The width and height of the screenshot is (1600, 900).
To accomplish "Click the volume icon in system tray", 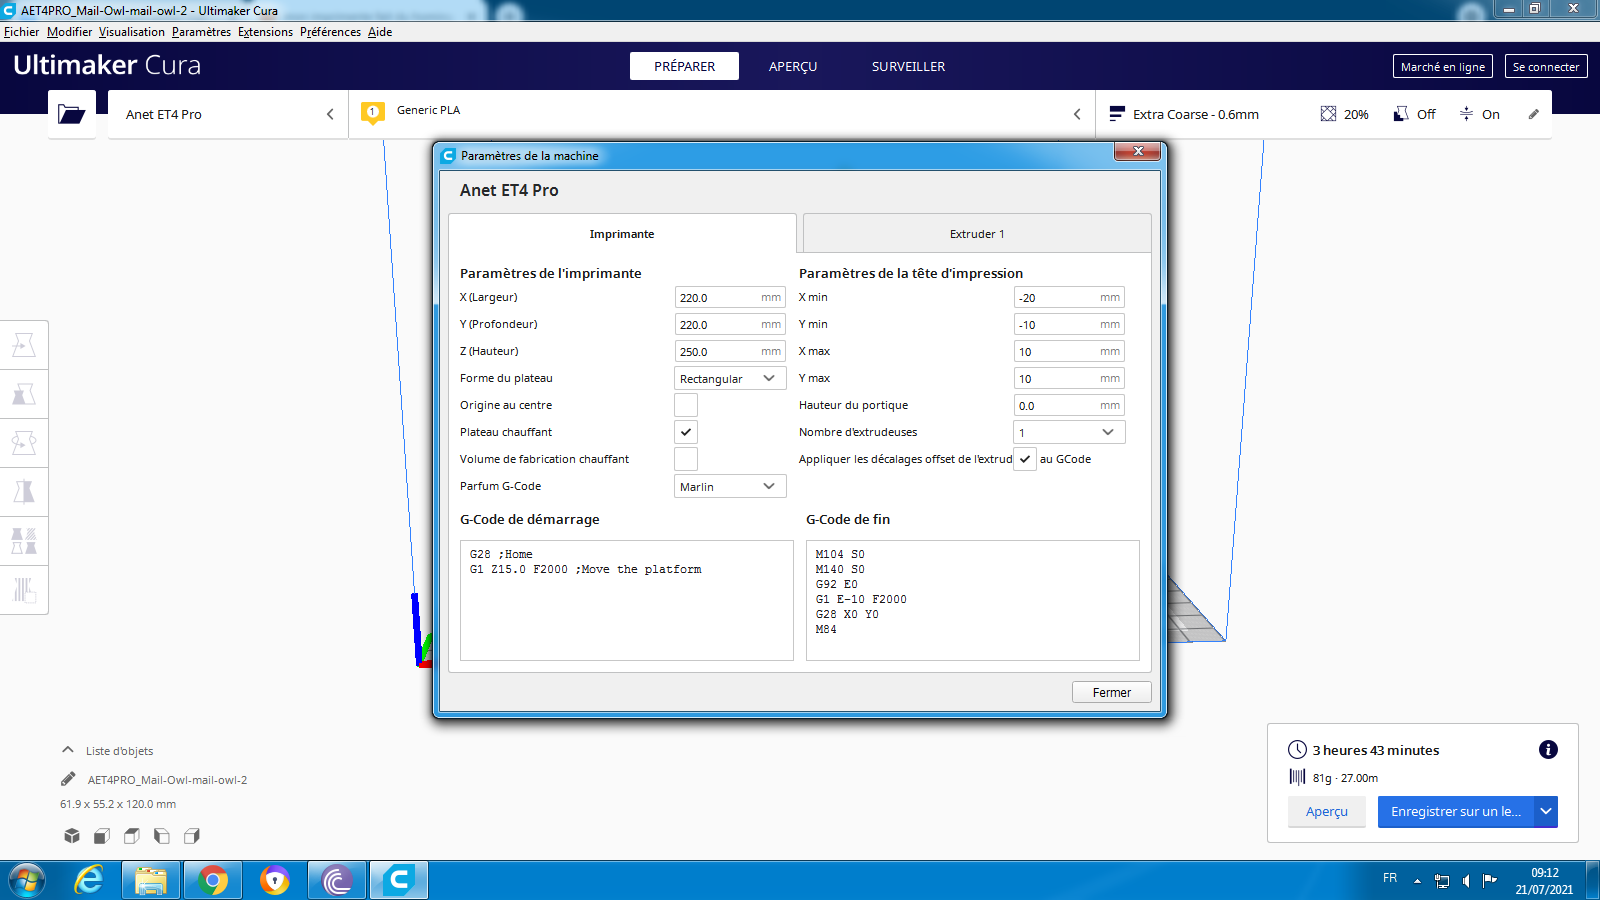I will pos(1465,881).
